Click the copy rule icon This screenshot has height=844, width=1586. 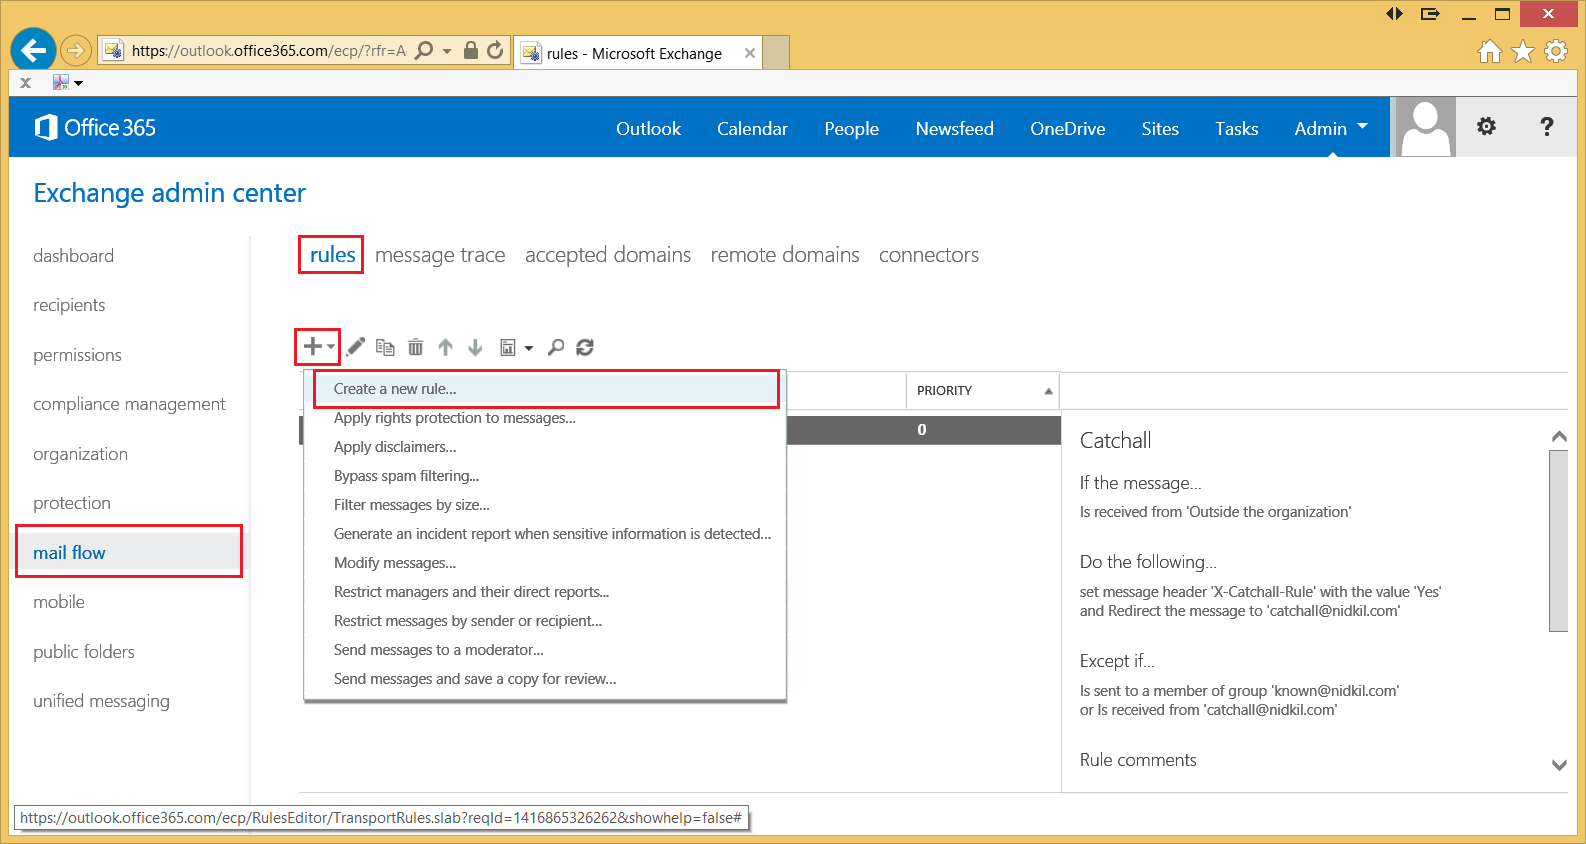point(385,347)
